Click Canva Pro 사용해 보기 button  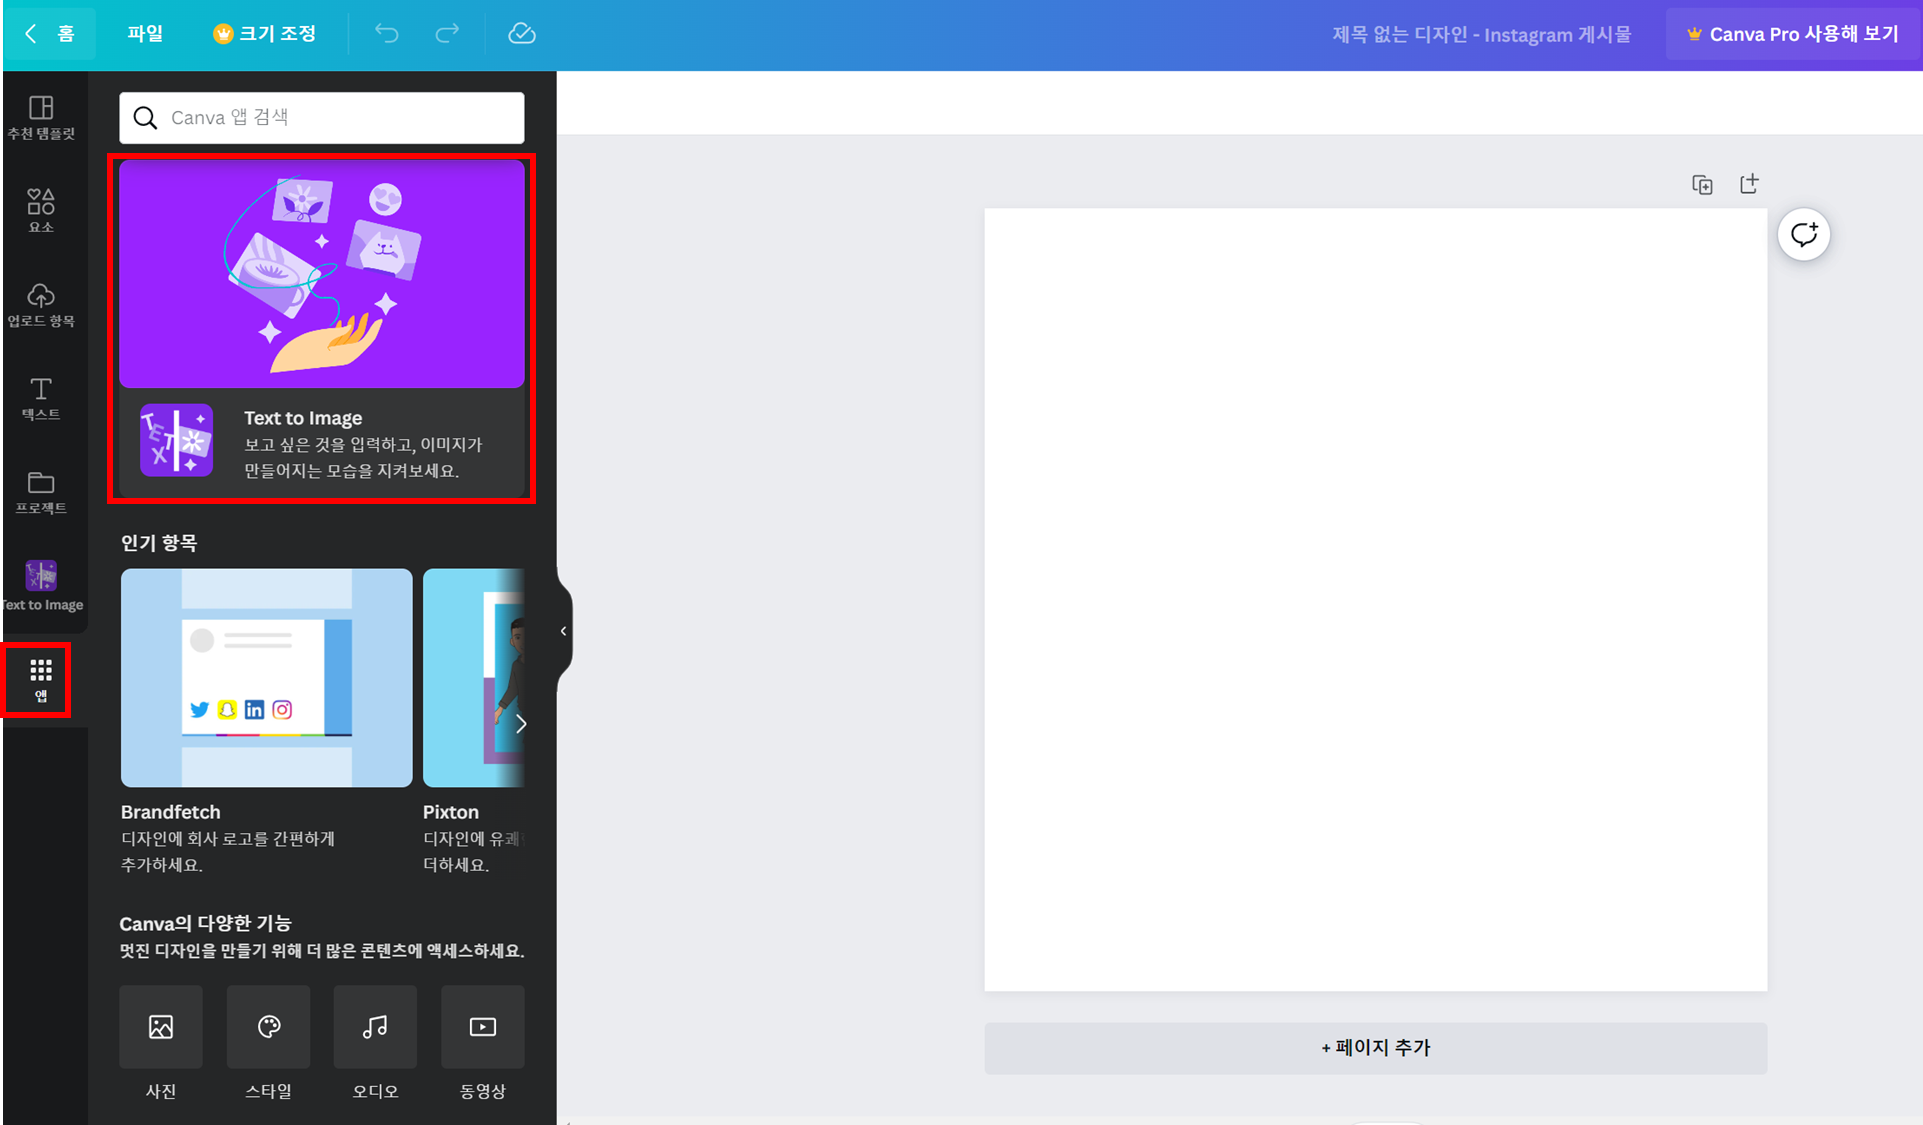(1793, 34)
